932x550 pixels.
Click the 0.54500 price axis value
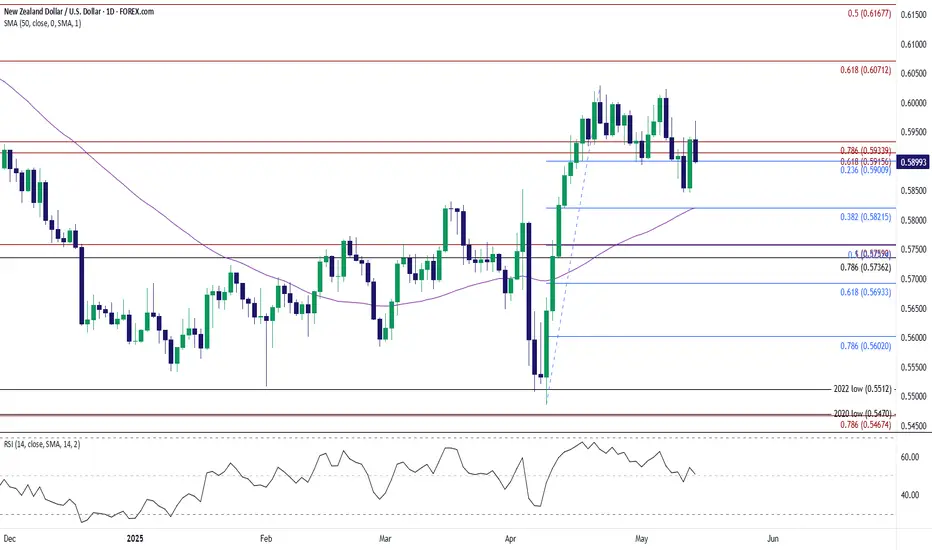tap(914, 426)
